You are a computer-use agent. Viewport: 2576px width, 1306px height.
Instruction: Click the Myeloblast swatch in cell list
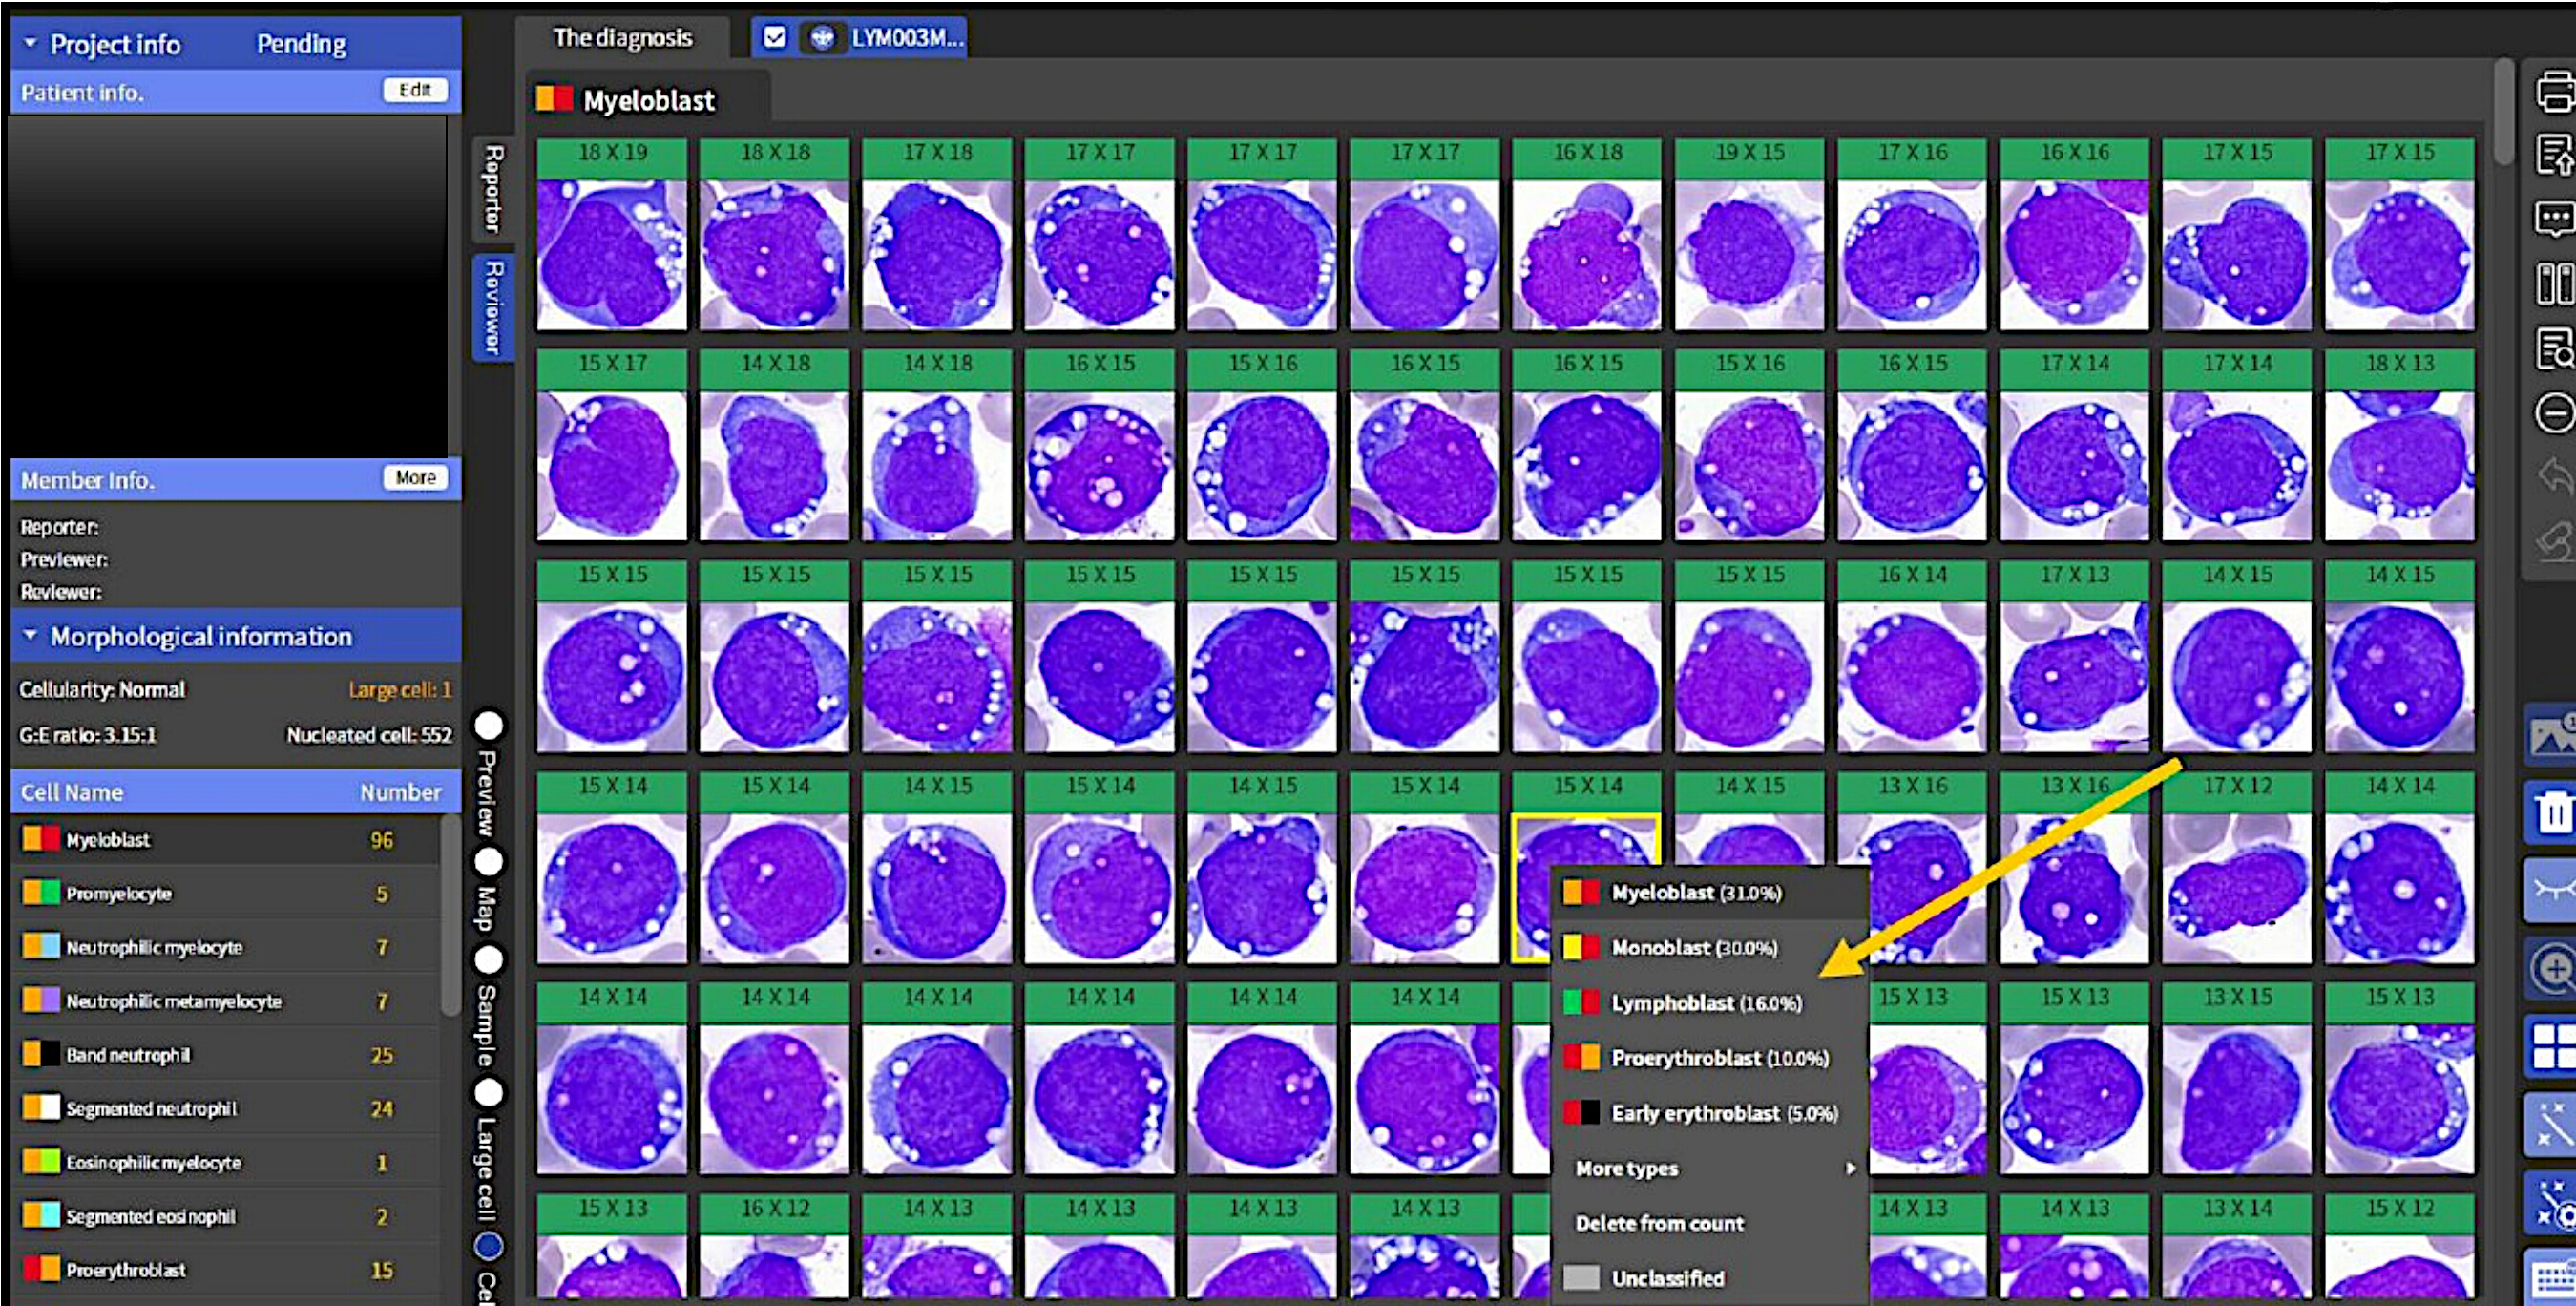pos(40,838)
